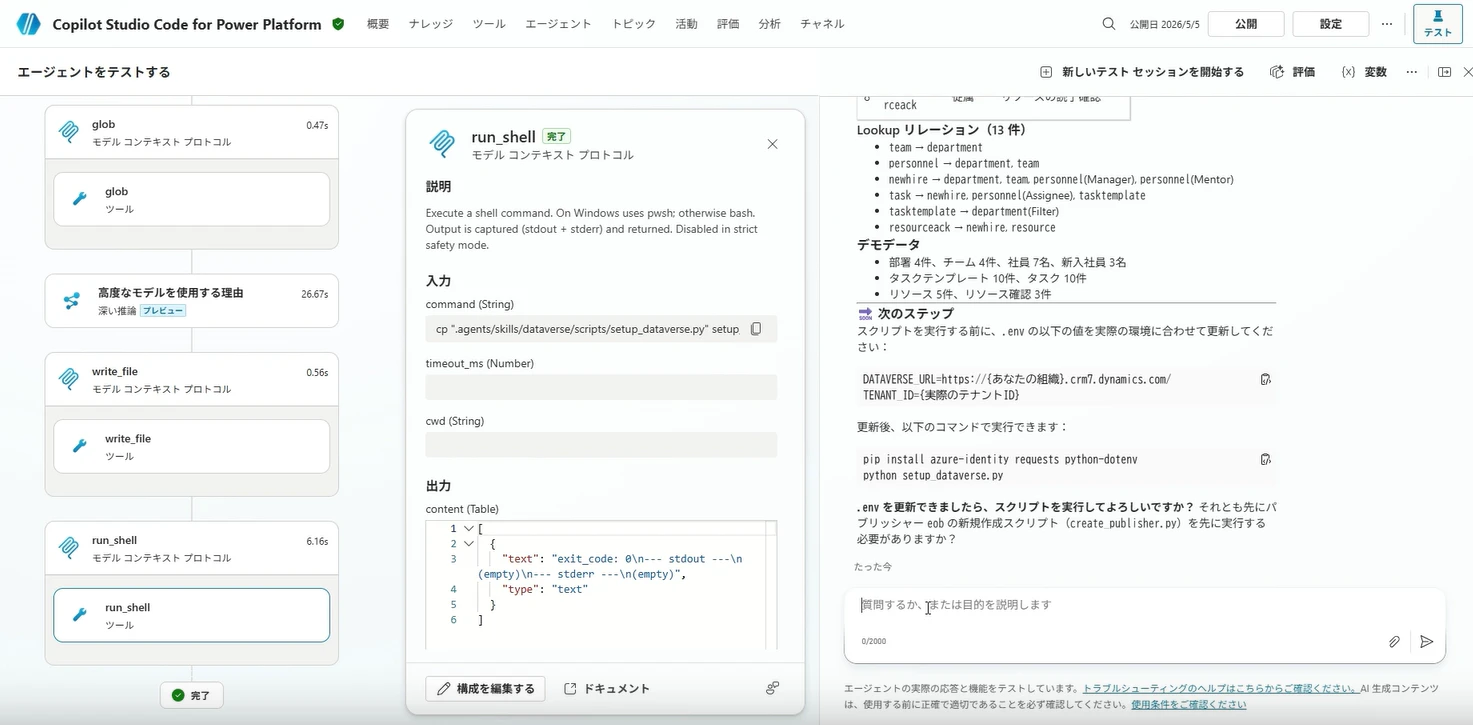The height and width of the screenshot is (725, 1473).
Task: Start 新しいテスト セッションを開始する
Action: 1142,72
